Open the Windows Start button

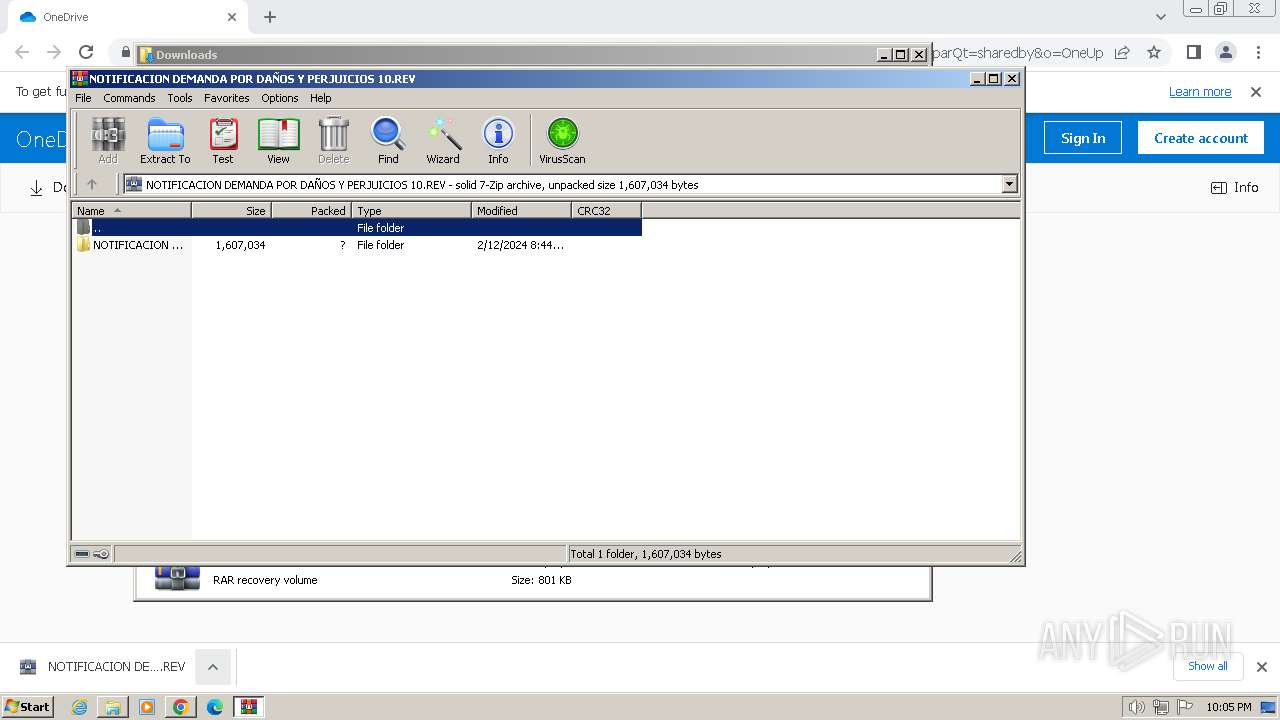coord(28,707)
